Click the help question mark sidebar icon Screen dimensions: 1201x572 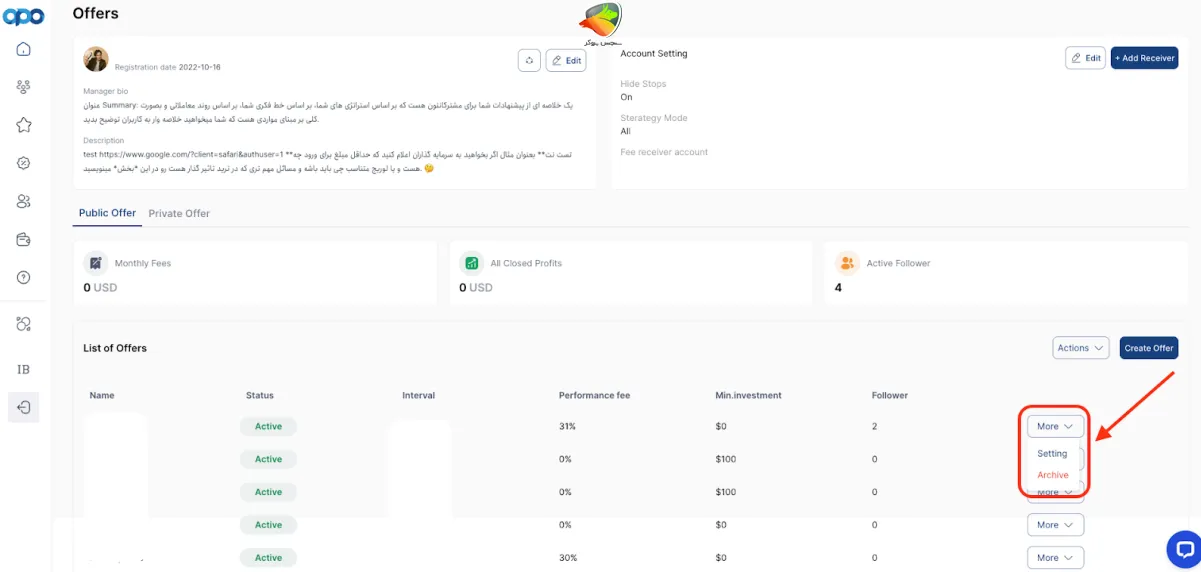[24, 277]
